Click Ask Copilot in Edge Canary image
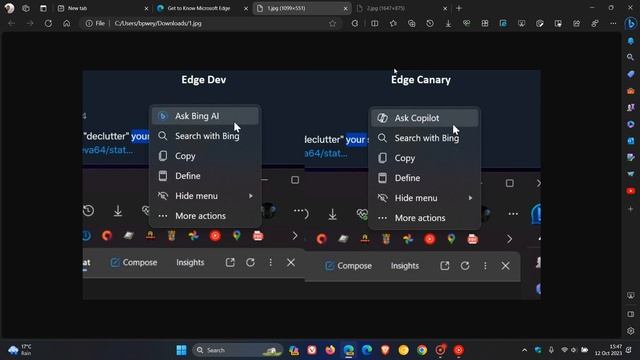 tap(424, 118)
